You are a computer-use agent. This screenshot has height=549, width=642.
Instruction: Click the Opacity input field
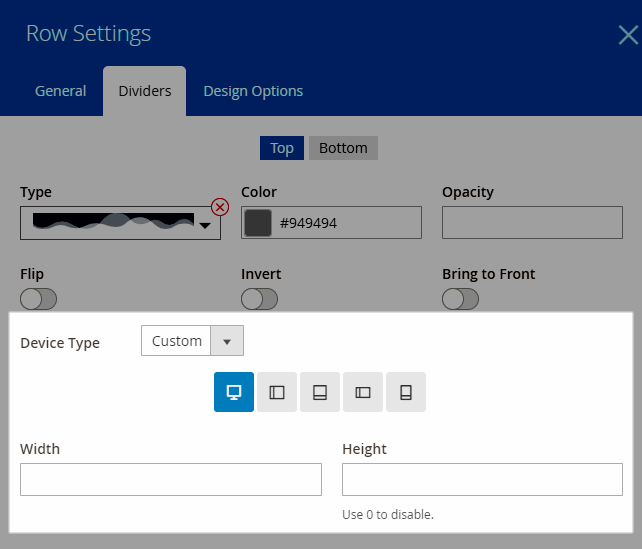532,222
